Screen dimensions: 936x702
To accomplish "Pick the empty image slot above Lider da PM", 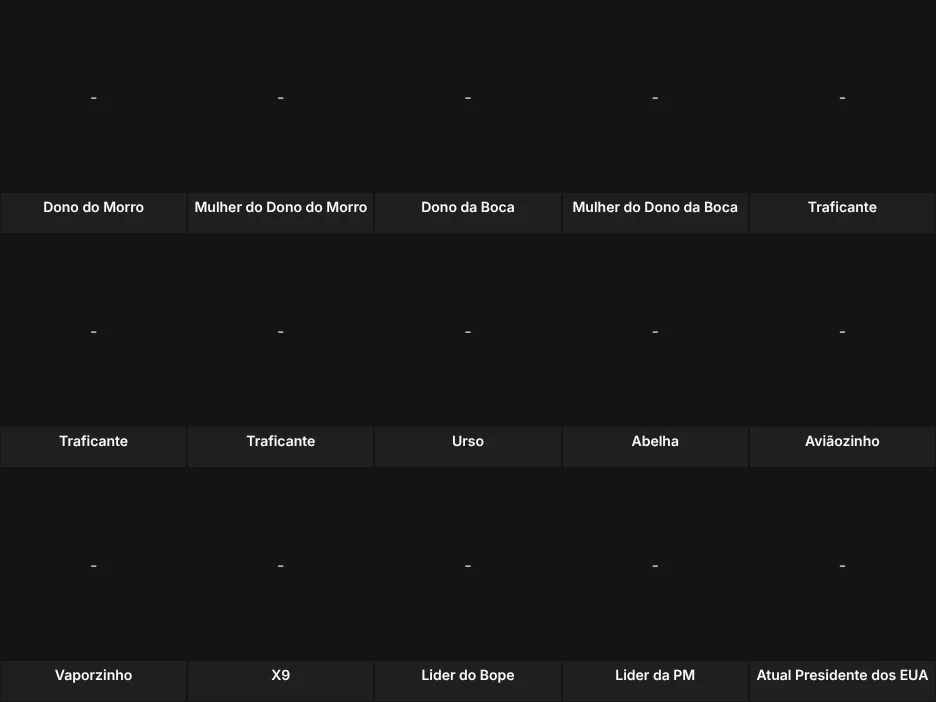I will 655,565.
